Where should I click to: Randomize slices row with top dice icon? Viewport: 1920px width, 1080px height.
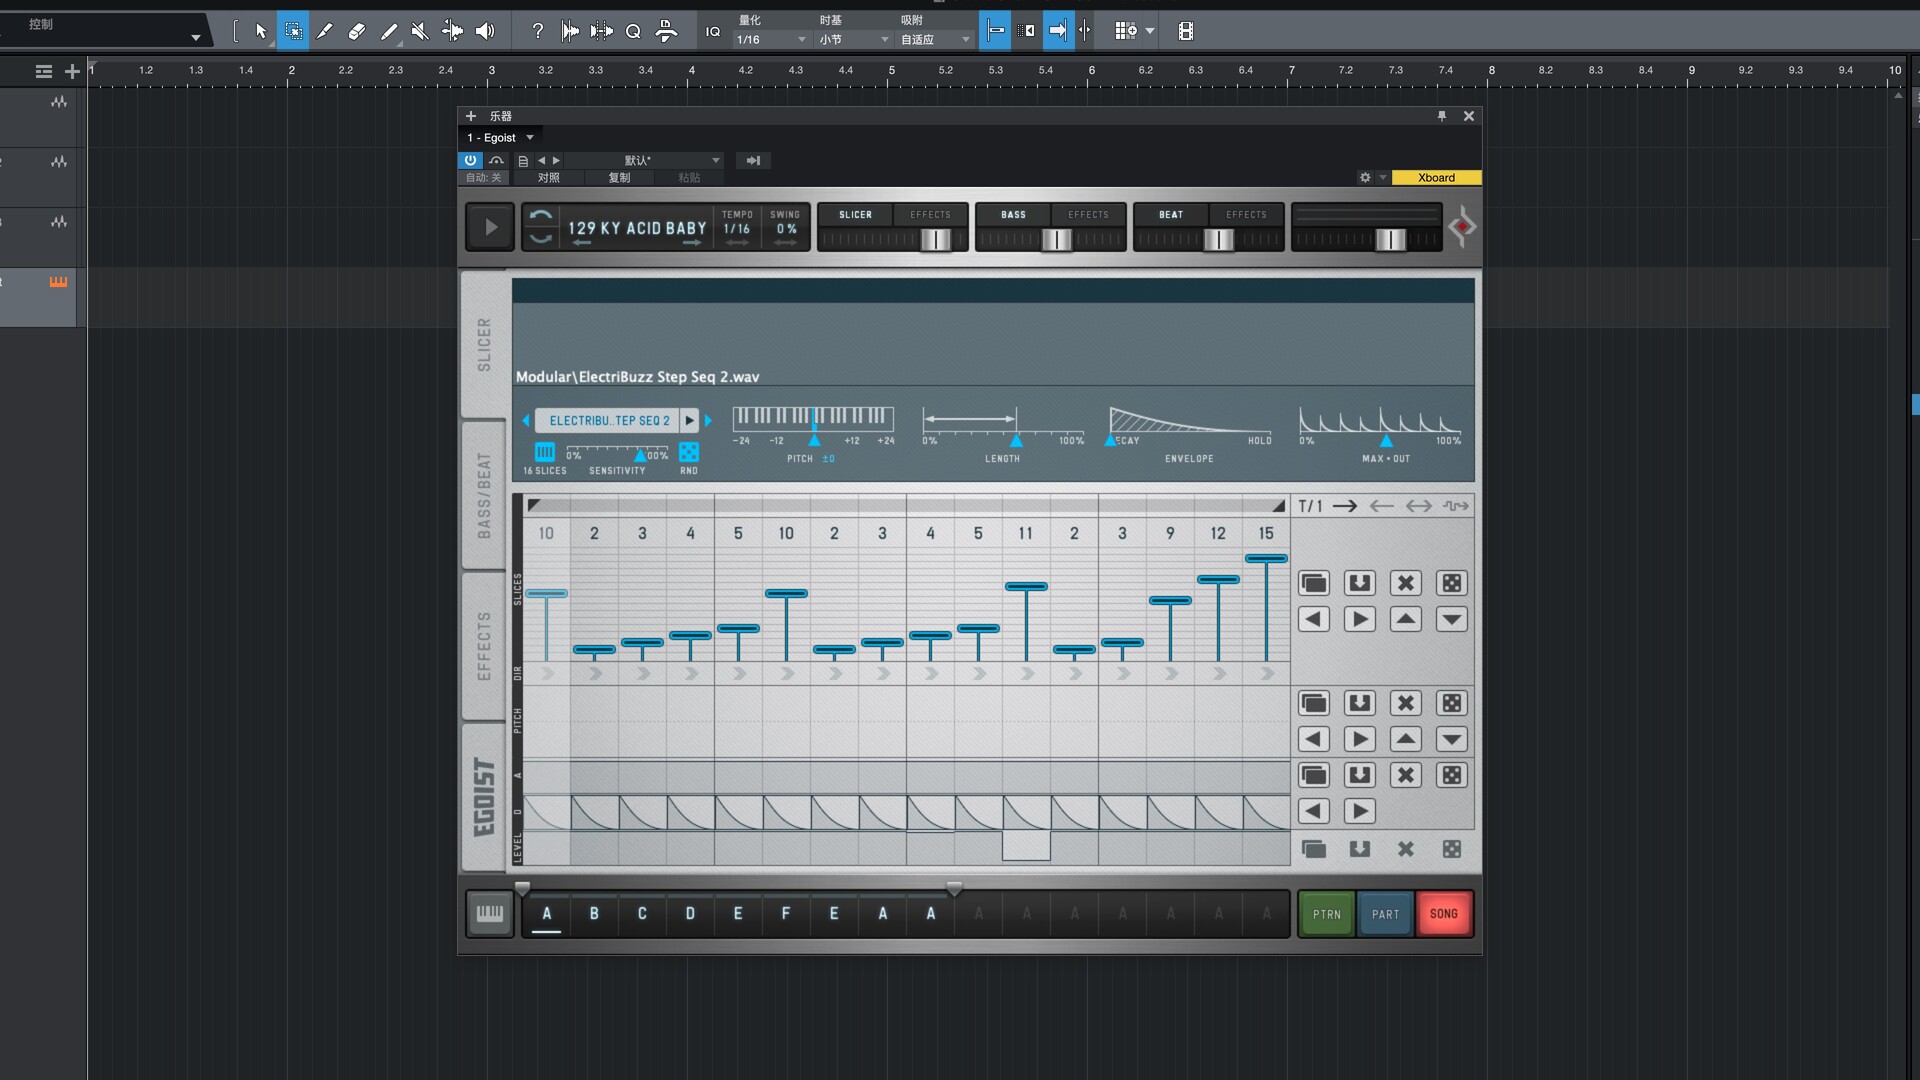coord(1452,583)
